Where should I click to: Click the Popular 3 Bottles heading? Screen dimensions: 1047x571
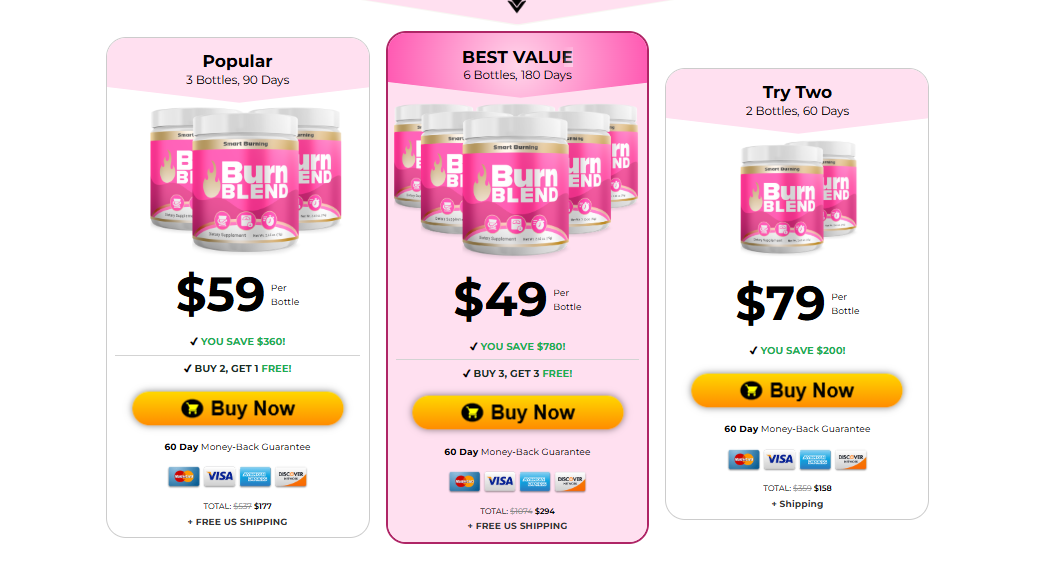tap(238, 69)
